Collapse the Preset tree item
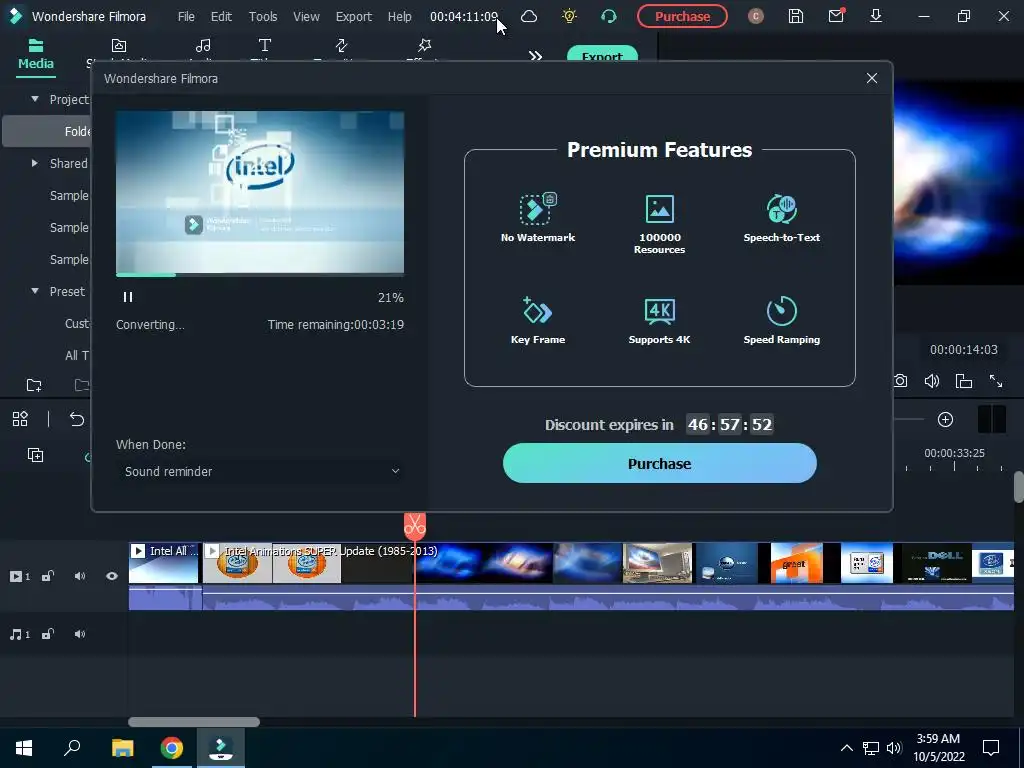 [x=35, y=291]
